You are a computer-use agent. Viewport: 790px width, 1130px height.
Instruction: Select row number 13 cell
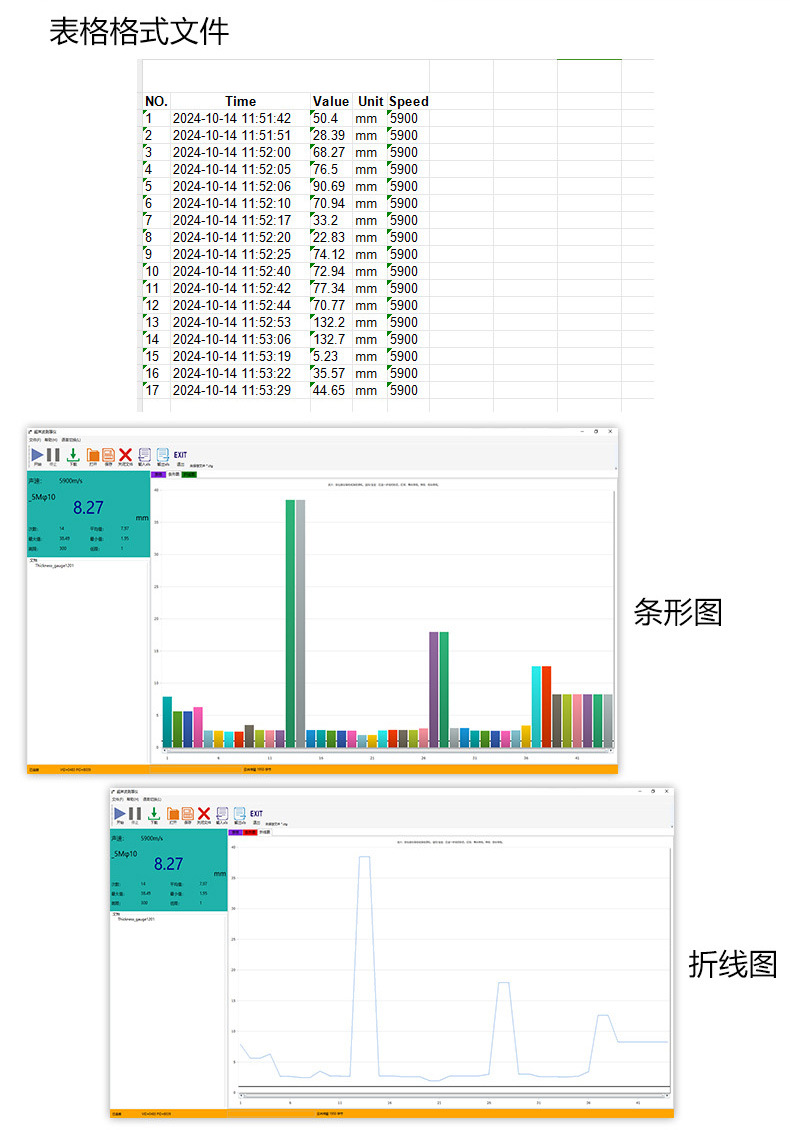pyautogui.click(x=156, y=323)
